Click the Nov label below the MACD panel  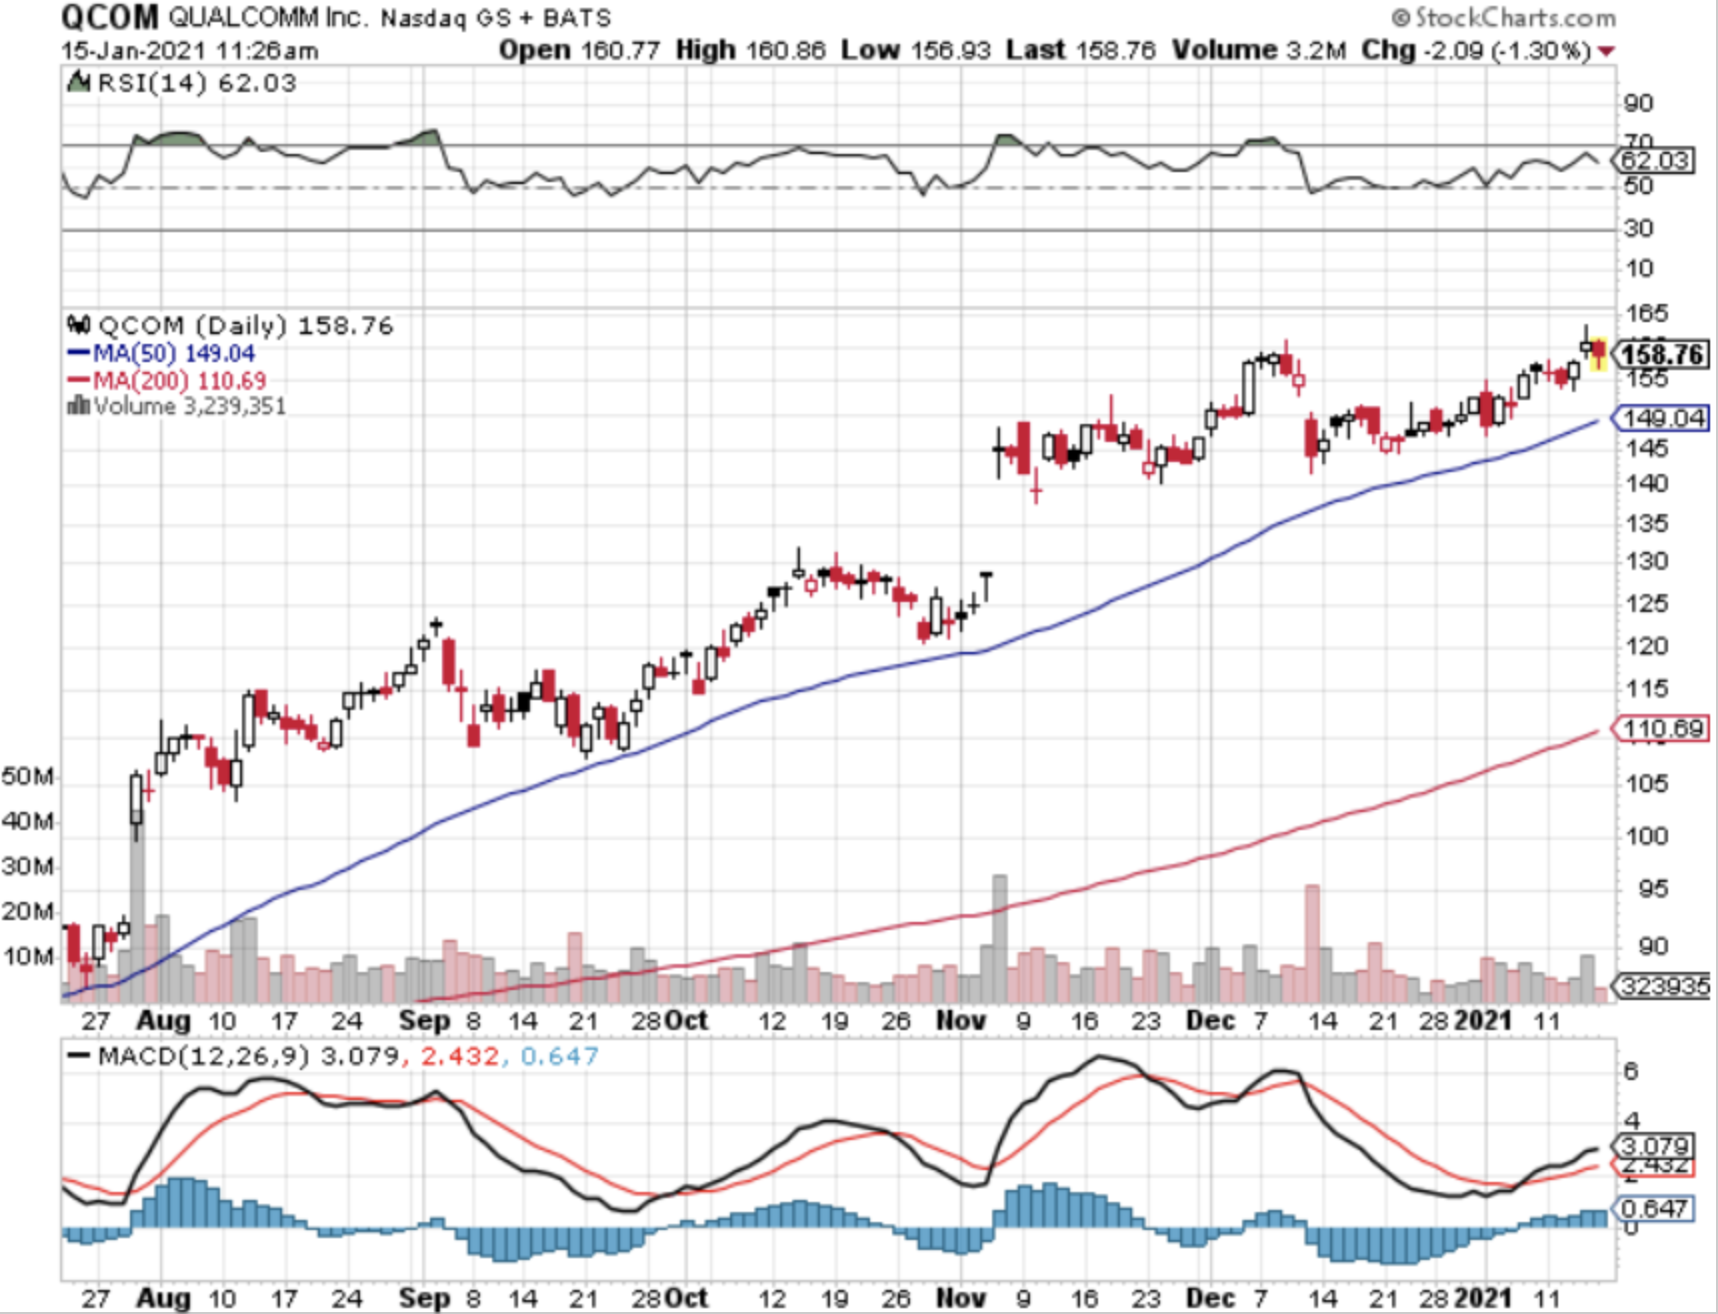point(961,1298)
